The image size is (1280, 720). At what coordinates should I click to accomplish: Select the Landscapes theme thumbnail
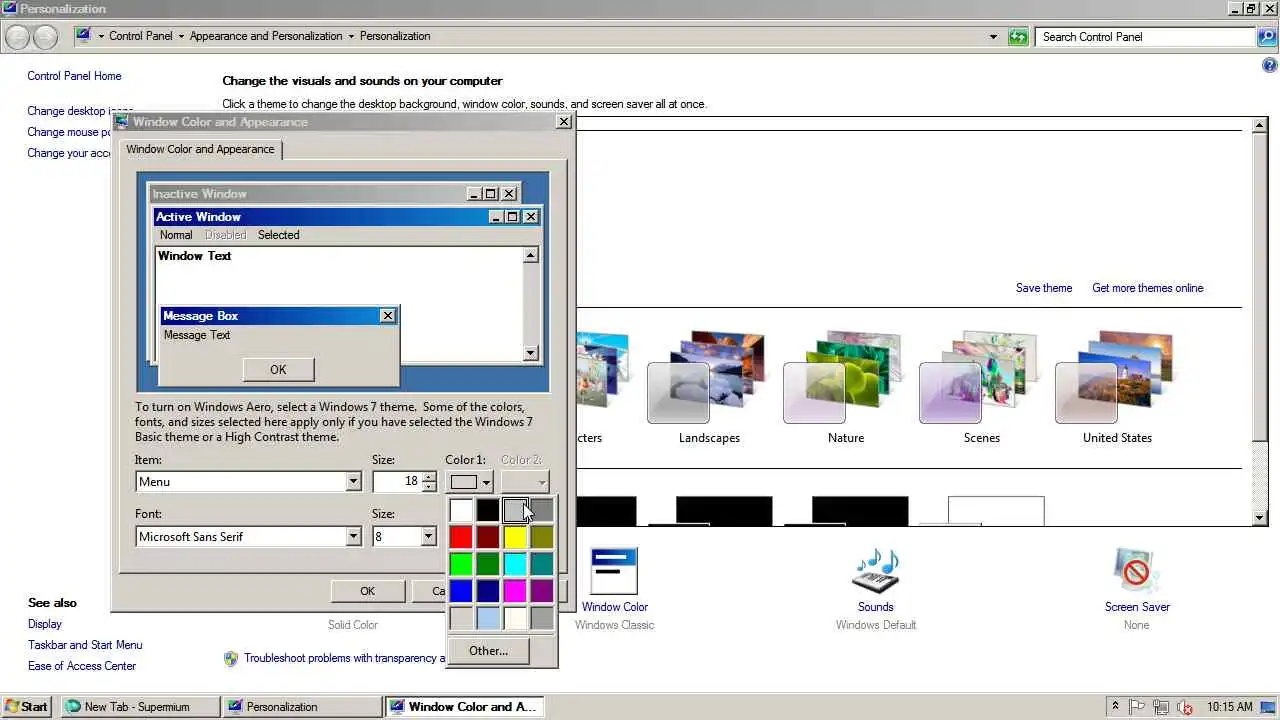pos(708,378)
